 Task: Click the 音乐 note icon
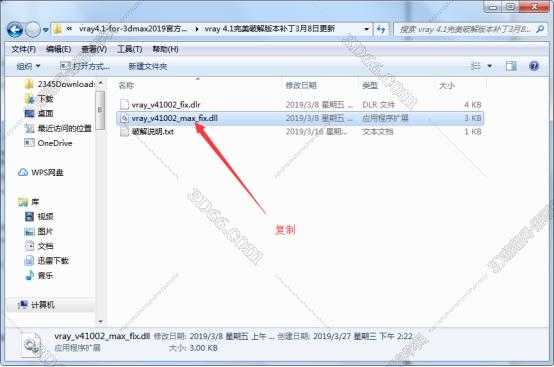coord(30,276)
